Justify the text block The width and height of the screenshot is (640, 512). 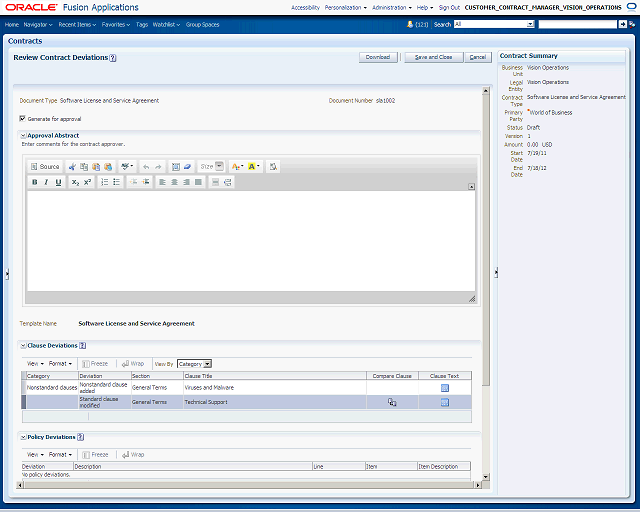click(x=198, y=182)
